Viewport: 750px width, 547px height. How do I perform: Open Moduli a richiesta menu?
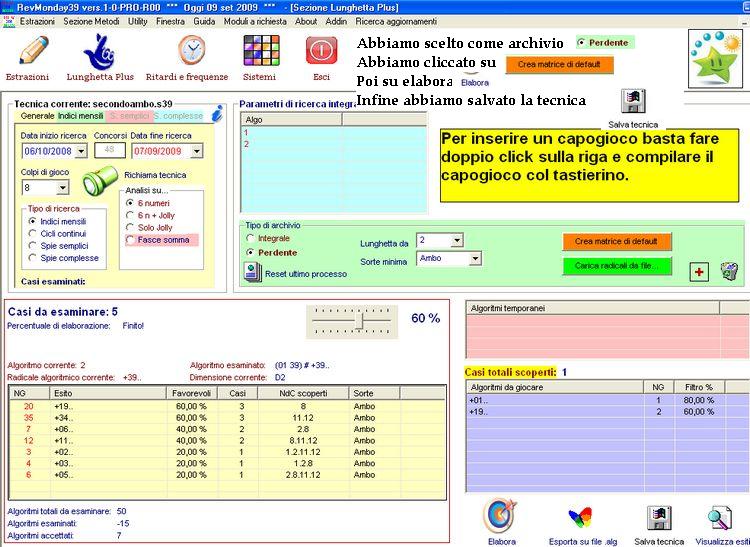pos(255,22)
